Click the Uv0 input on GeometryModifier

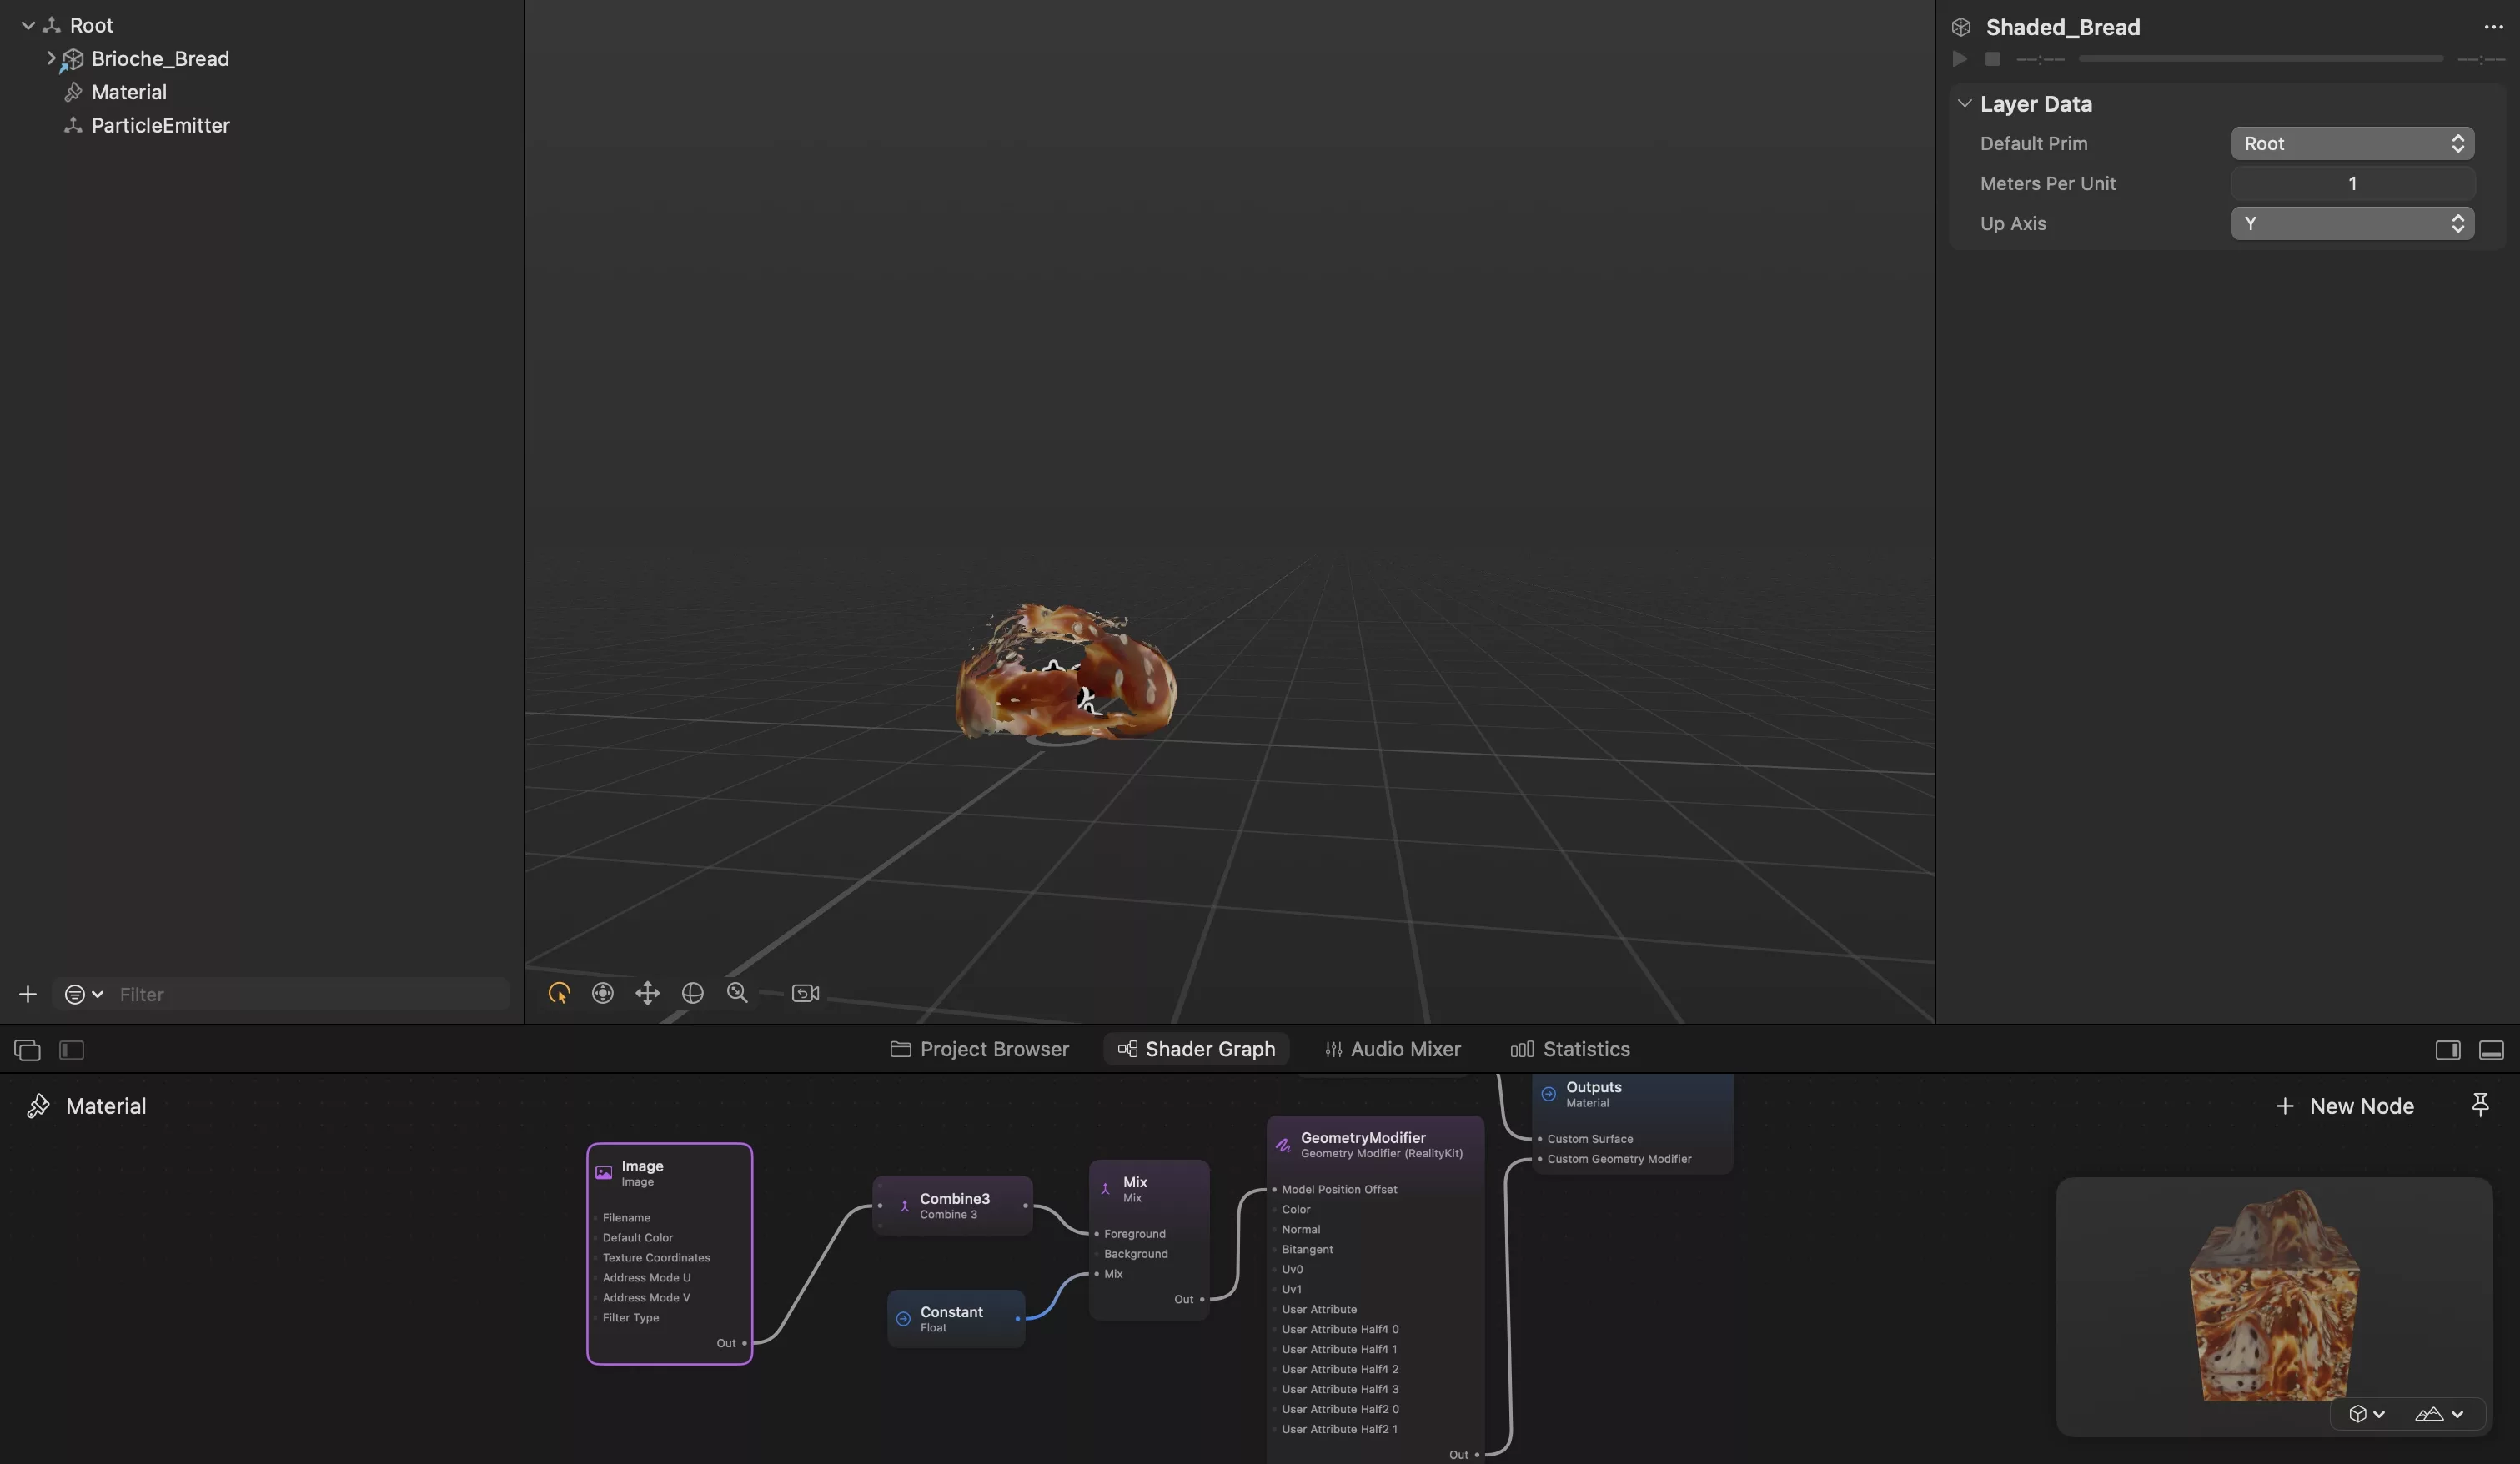tap(1292, 1269)
